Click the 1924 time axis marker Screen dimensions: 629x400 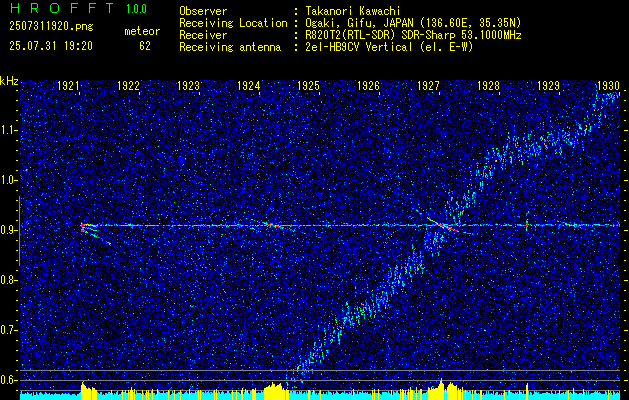(248, 85)
